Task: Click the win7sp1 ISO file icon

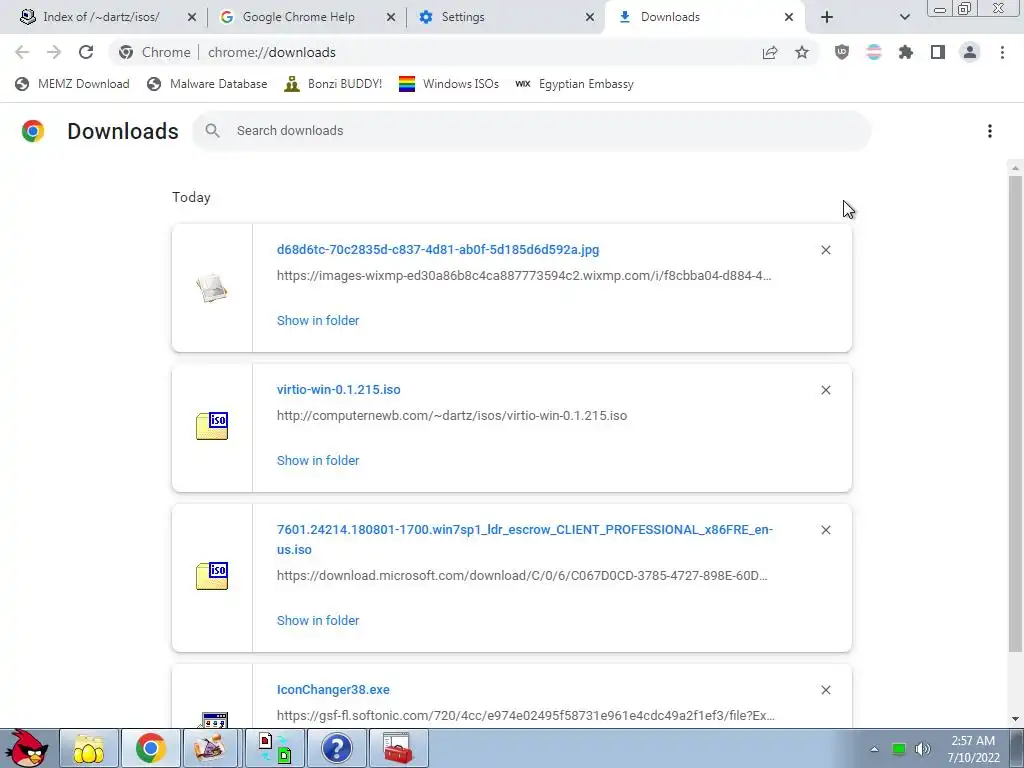Action: pyautogui.click(x=212, y=575)
